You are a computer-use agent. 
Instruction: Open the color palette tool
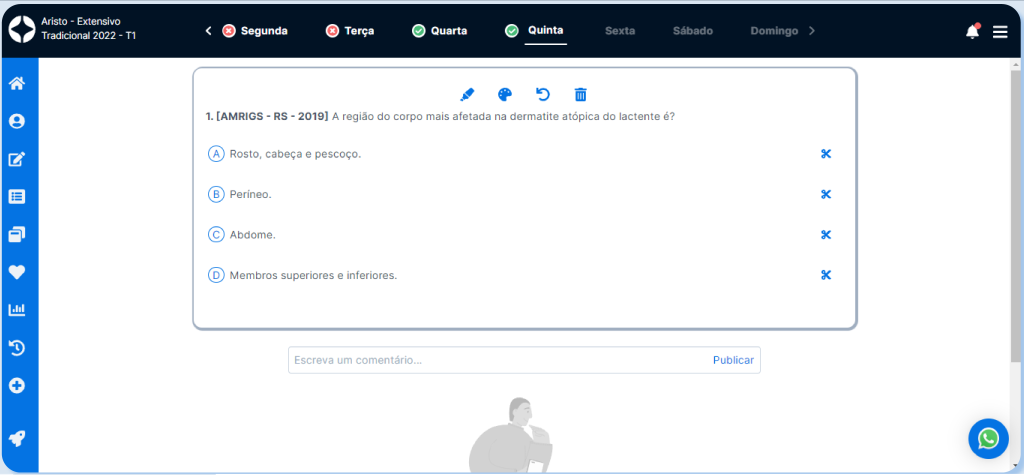click(505, 94)
